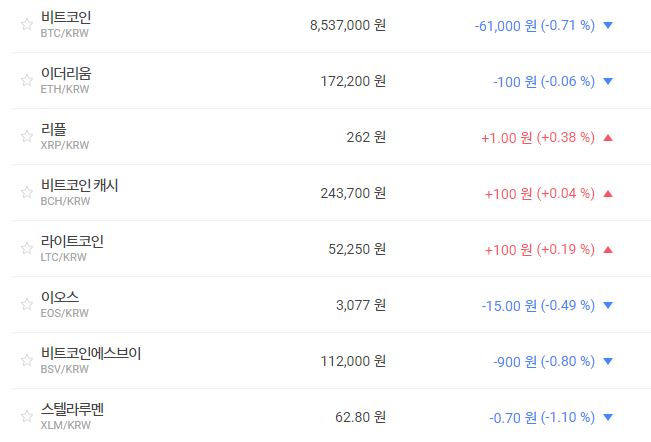Star Bitcoin BTC/KRW as favorite
Screen dimensions: 651x442
tap(27, 25)
